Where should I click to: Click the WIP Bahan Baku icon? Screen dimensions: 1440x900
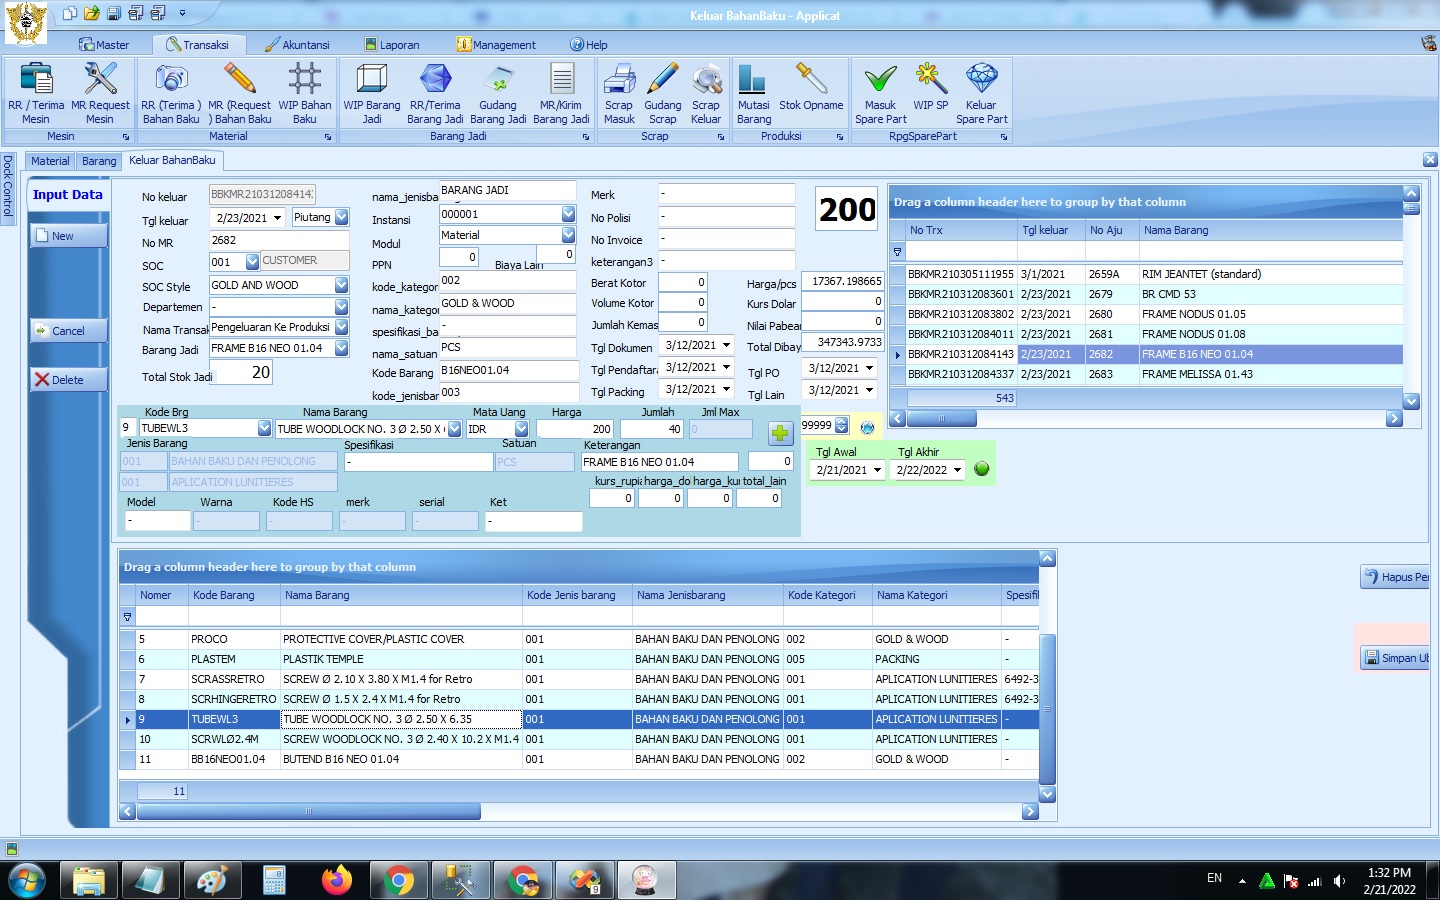[304, 92]
